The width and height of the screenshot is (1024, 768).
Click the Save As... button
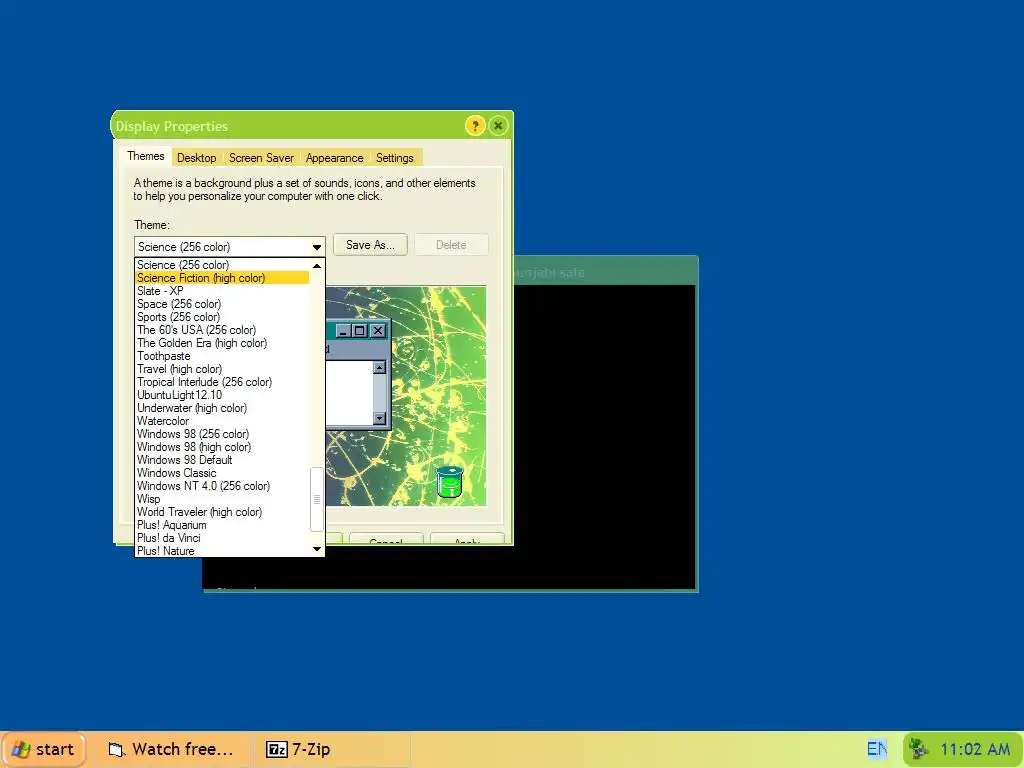coord(370,245)
